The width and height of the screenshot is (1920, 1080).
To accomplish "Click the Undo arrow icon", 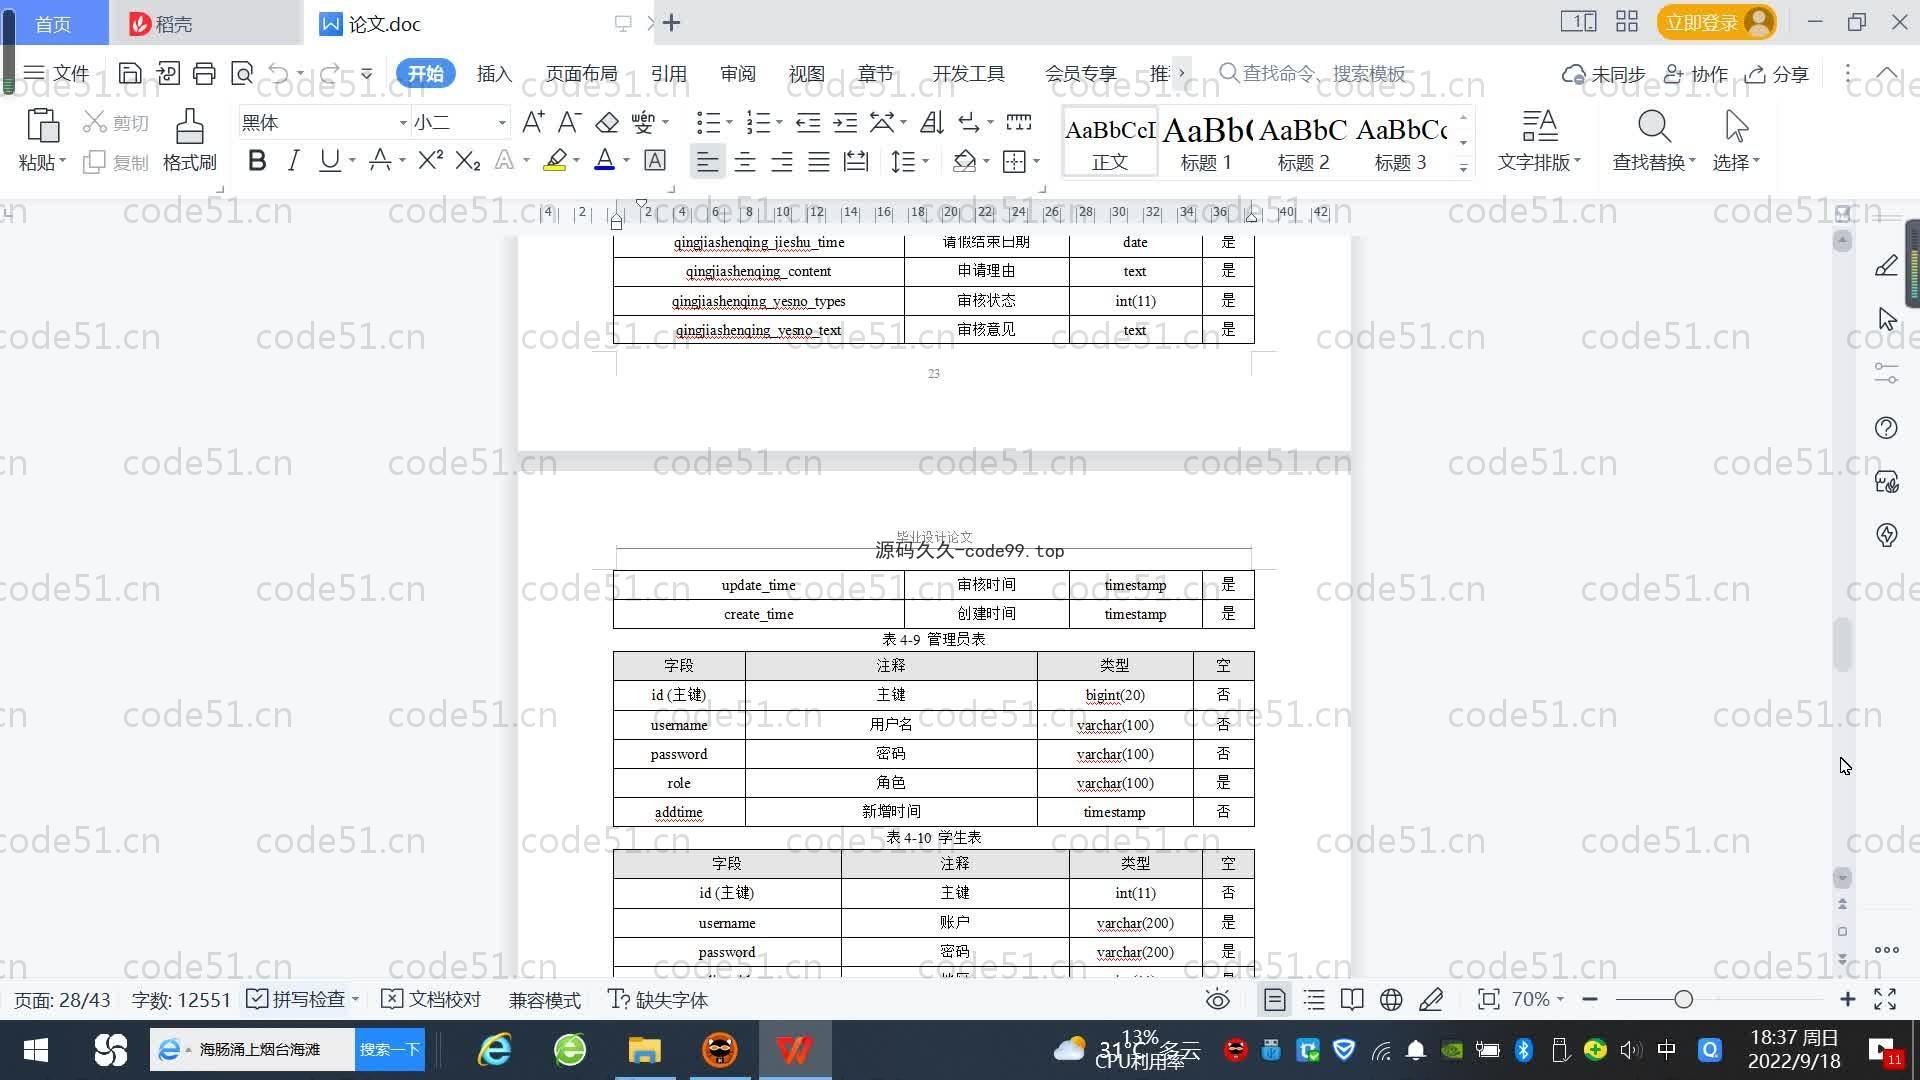I will point(279,73).
